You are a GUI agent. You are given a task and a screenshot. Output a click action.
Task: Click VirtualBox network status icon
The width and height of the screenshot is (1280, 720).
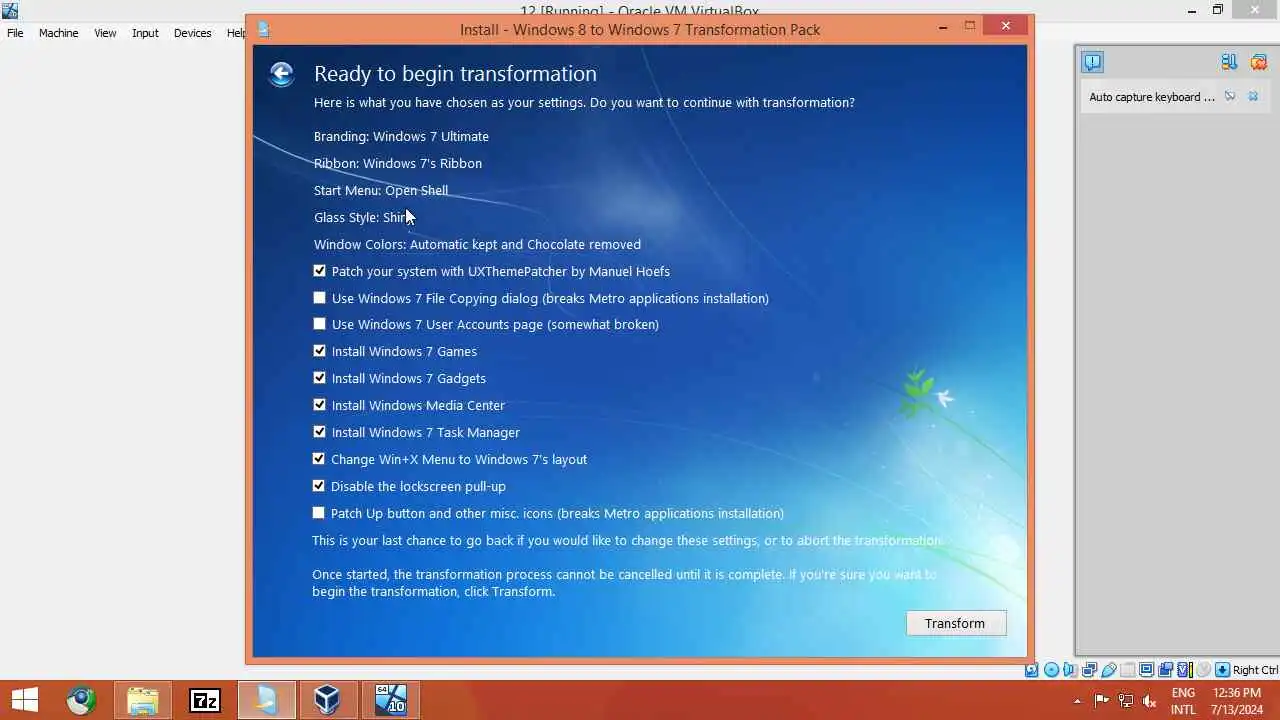tap(1089, 670)
